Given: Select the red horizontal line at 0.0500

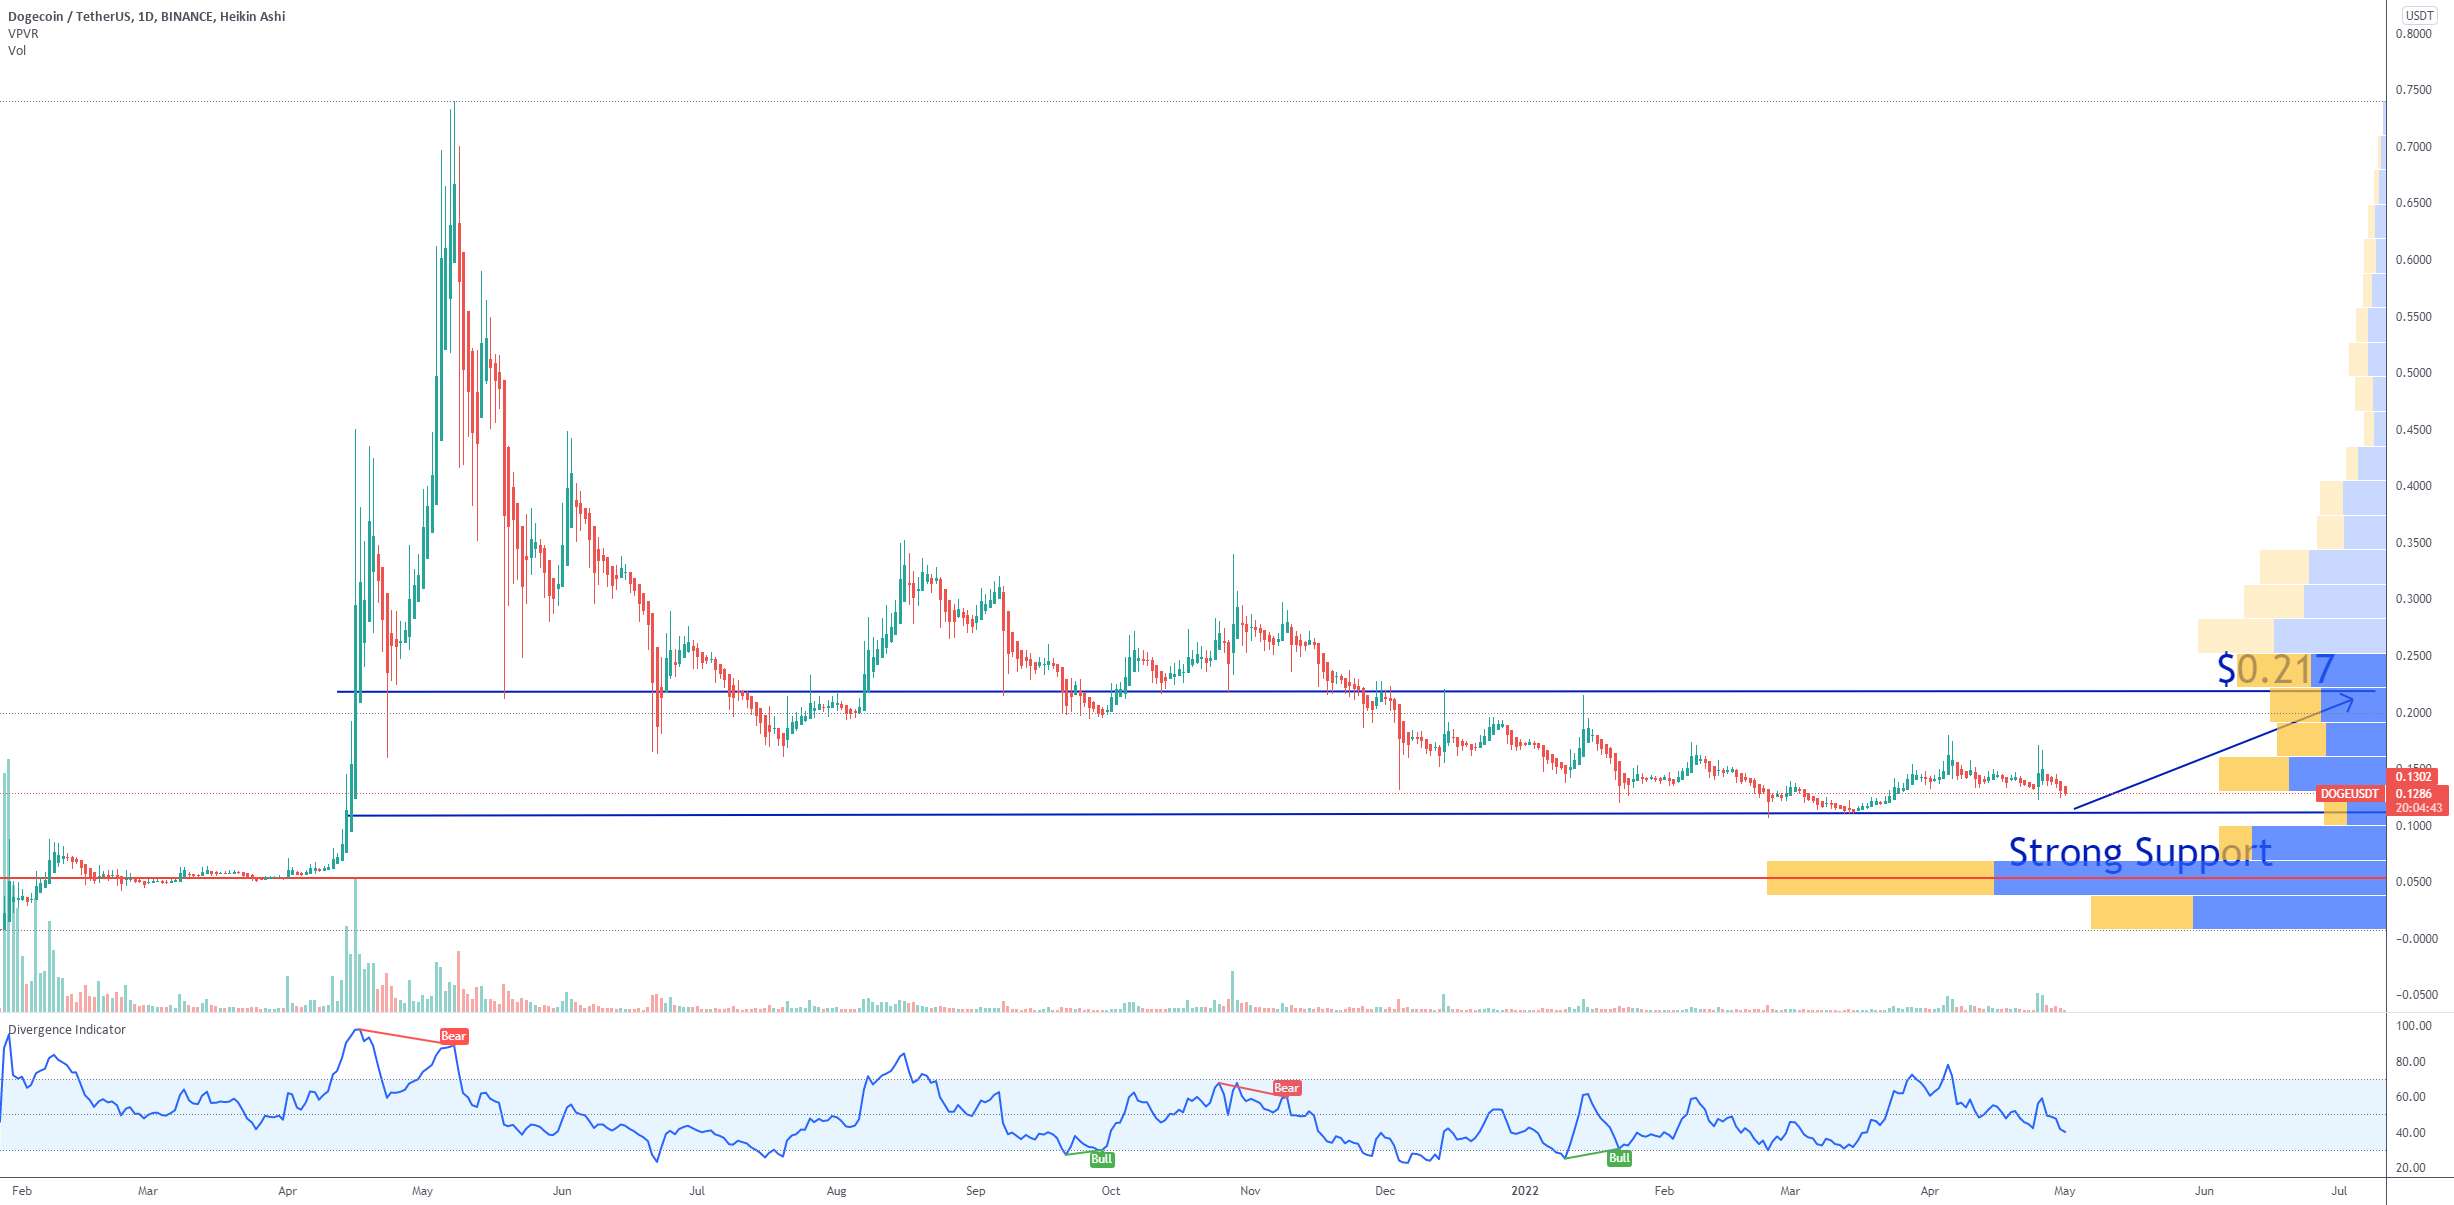Looking at the screenshot, I should 1192,878.
